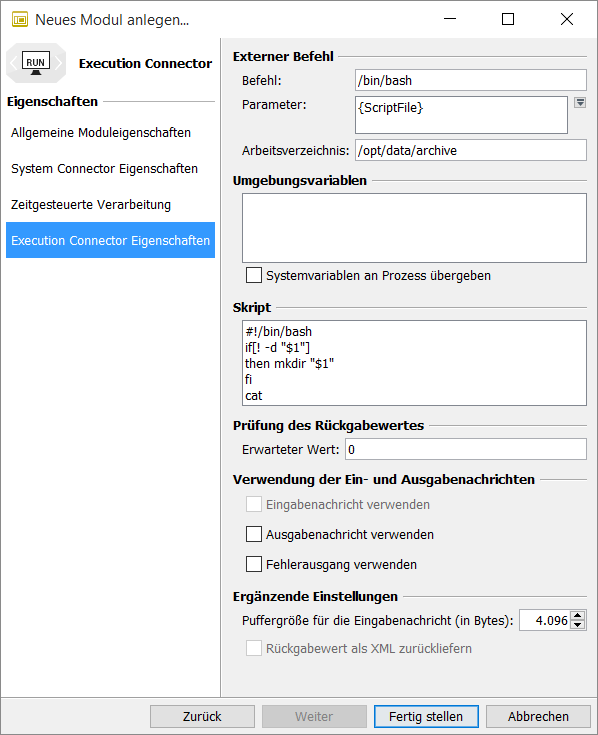This screenshot has height=735, width=598.
Task: Click the Weiter button
Action: click(314, 716)
